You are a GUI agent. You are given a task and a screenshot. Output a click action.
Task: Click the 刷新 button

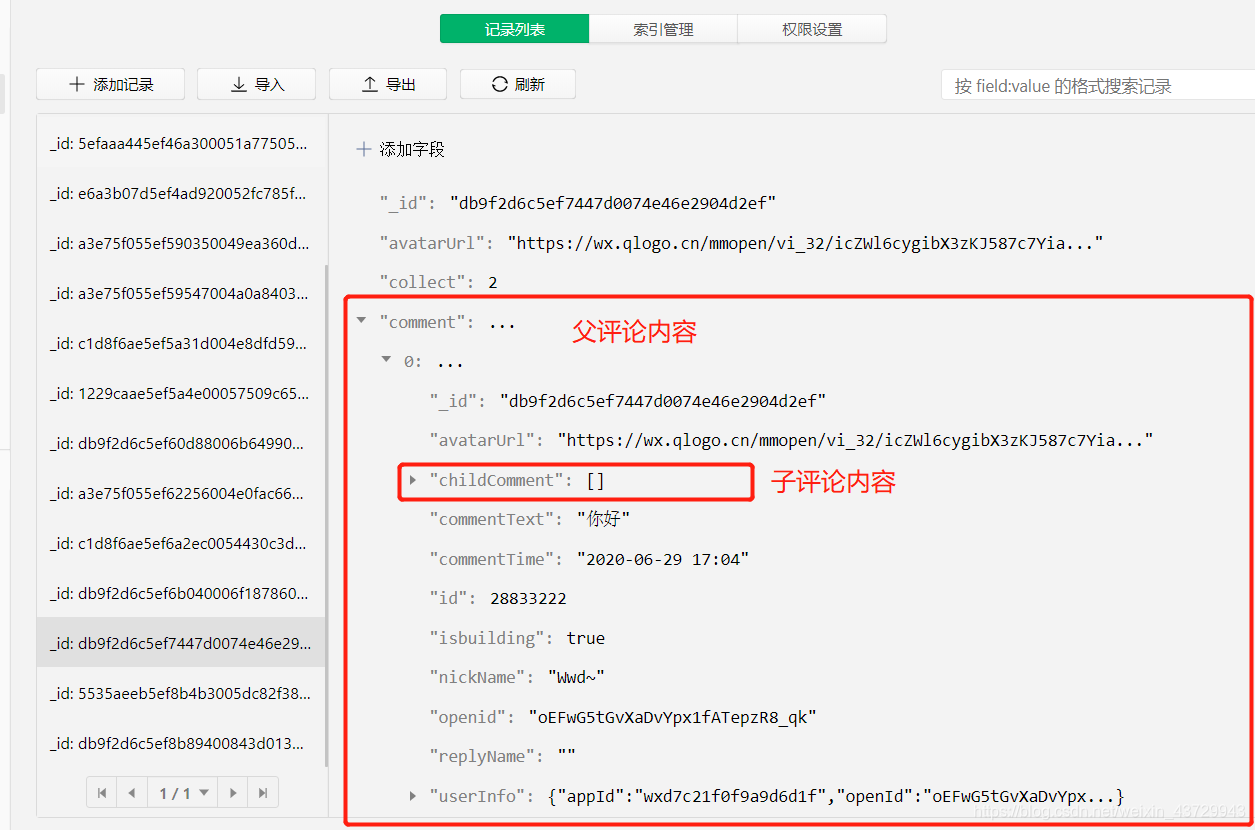[518, 85]
